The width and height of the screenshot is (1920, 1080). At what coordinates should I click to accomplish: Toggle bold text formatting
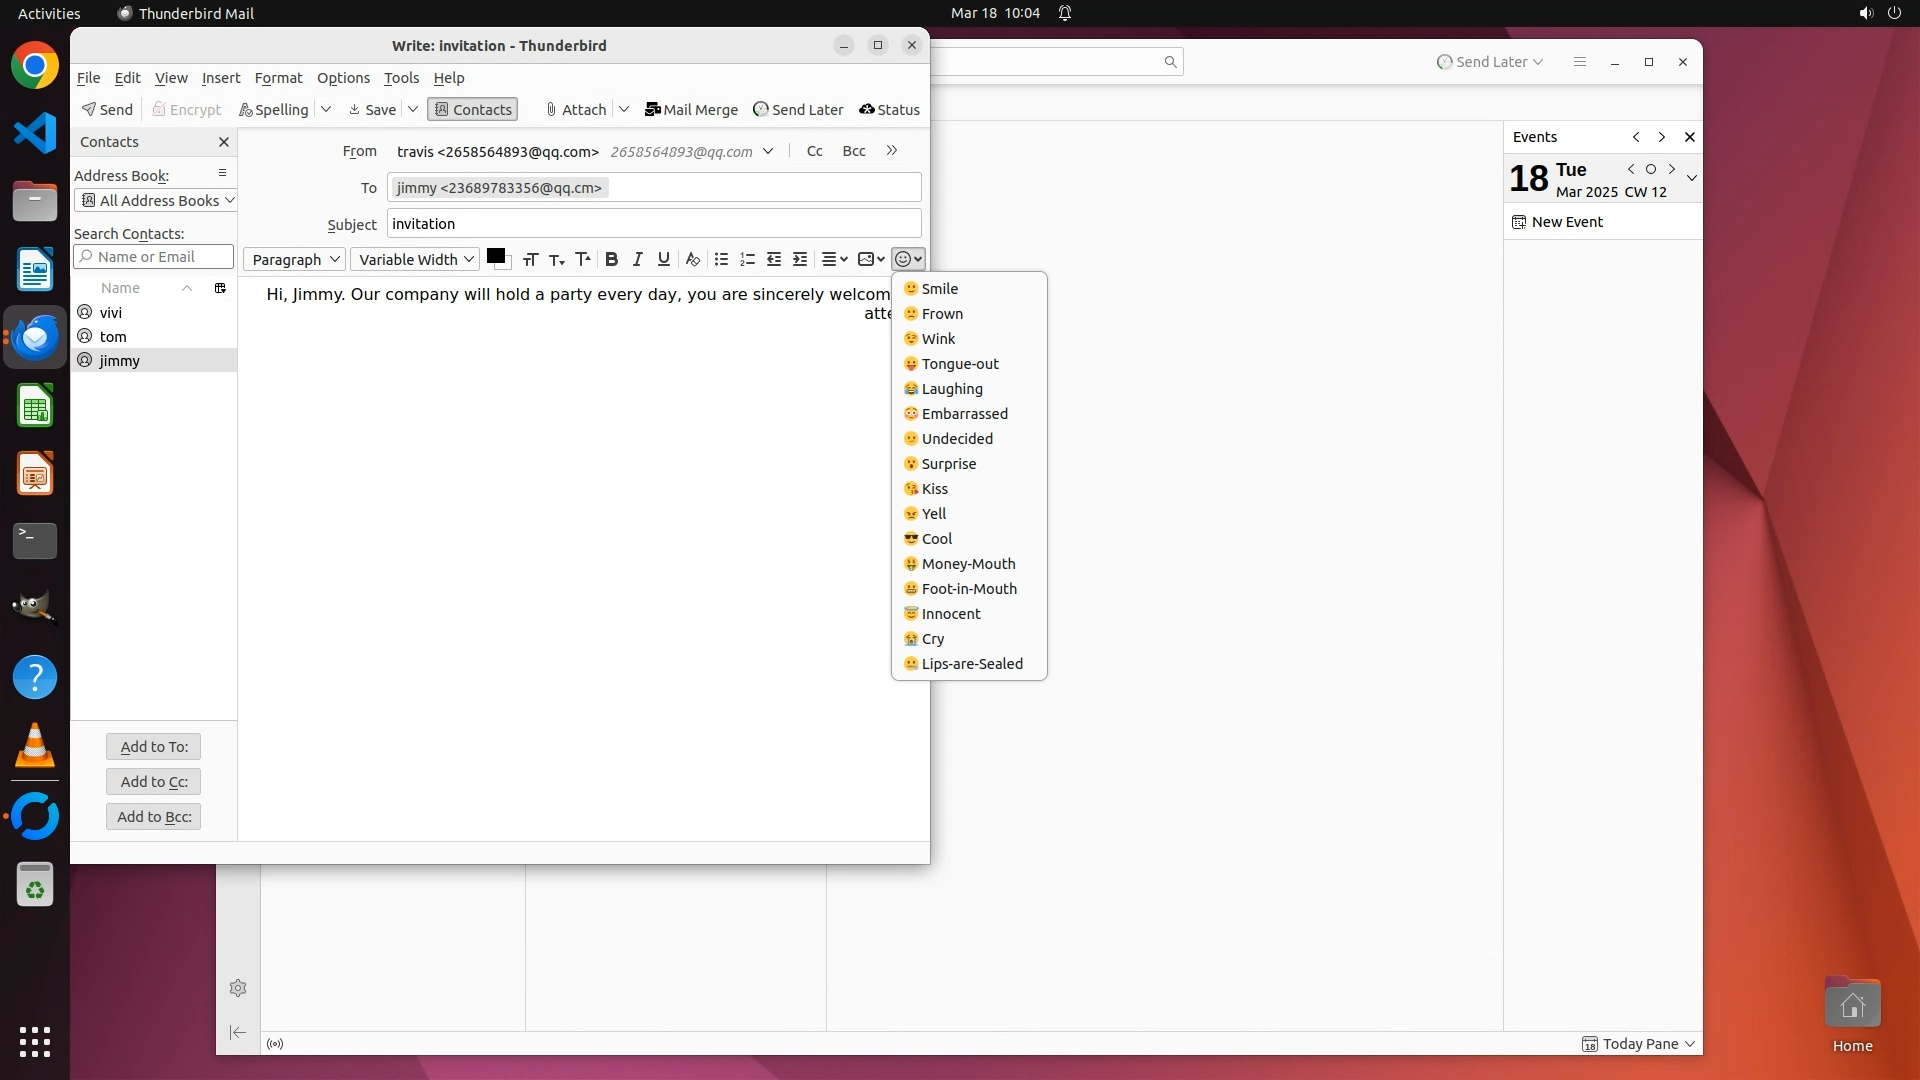click(611, 259)
